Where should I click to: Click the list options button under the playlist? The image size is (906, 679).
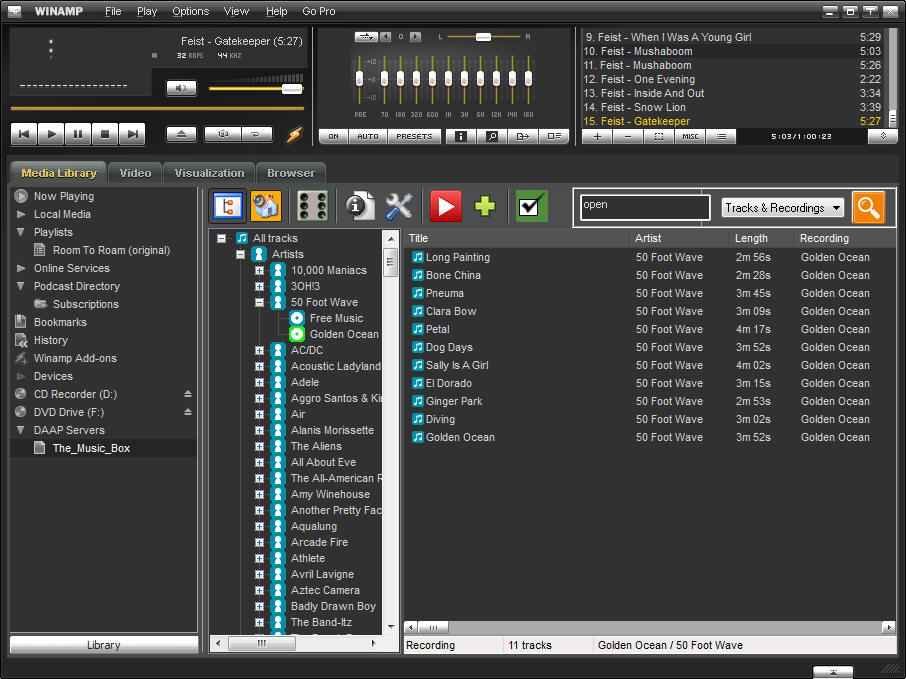click(x=721, y=136)
